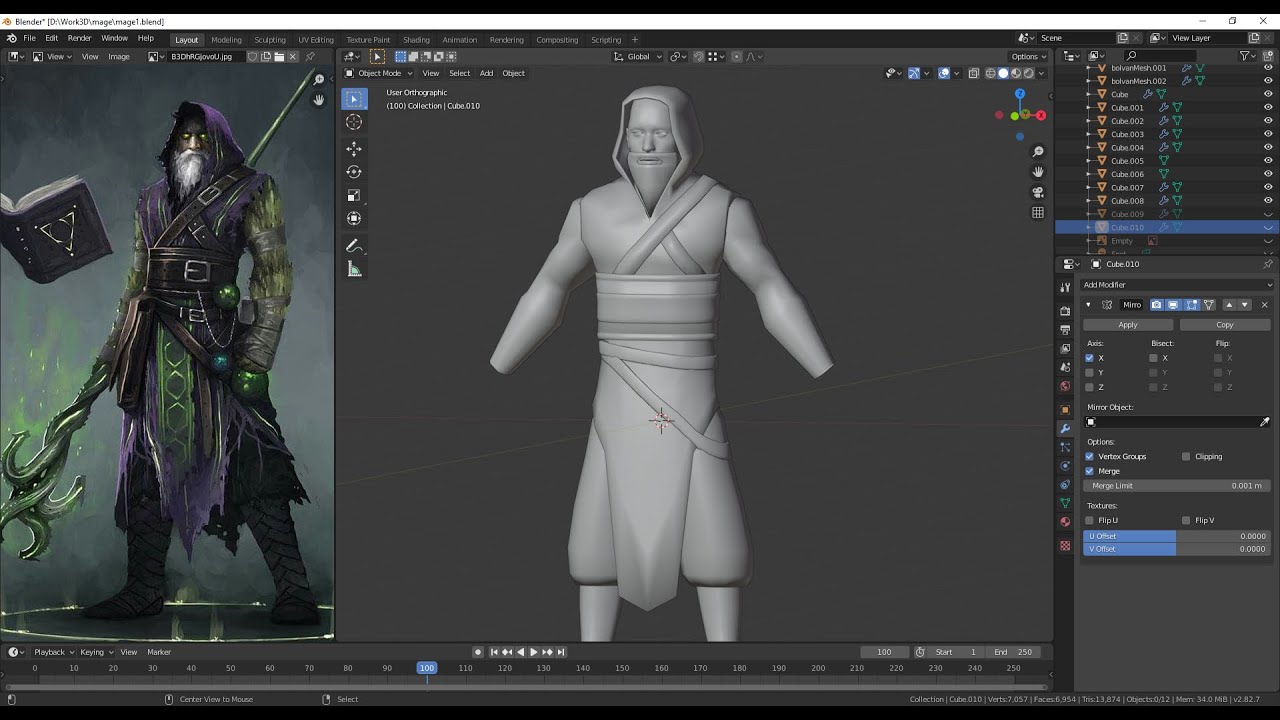
Task: Open the Output properties tab
Action: pyautogui.click(x=1065, y=330)
